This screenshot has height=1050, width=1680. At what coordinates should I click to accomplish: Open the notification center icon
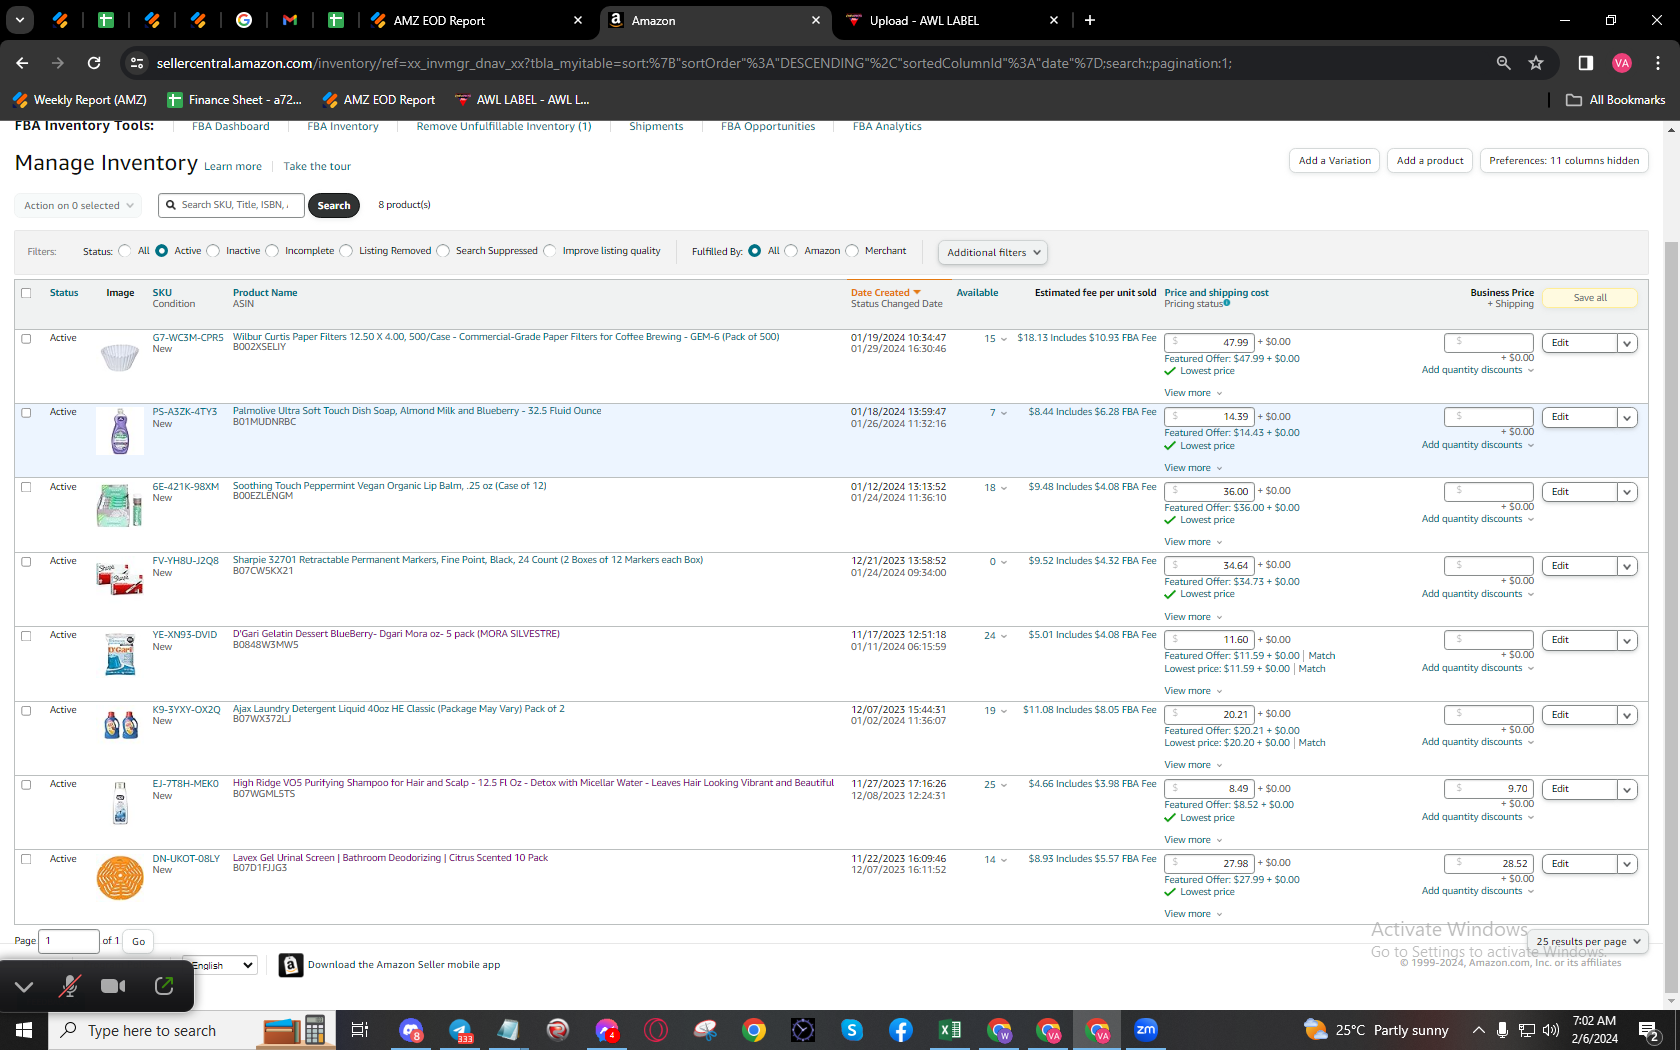pos(1649,1030)
